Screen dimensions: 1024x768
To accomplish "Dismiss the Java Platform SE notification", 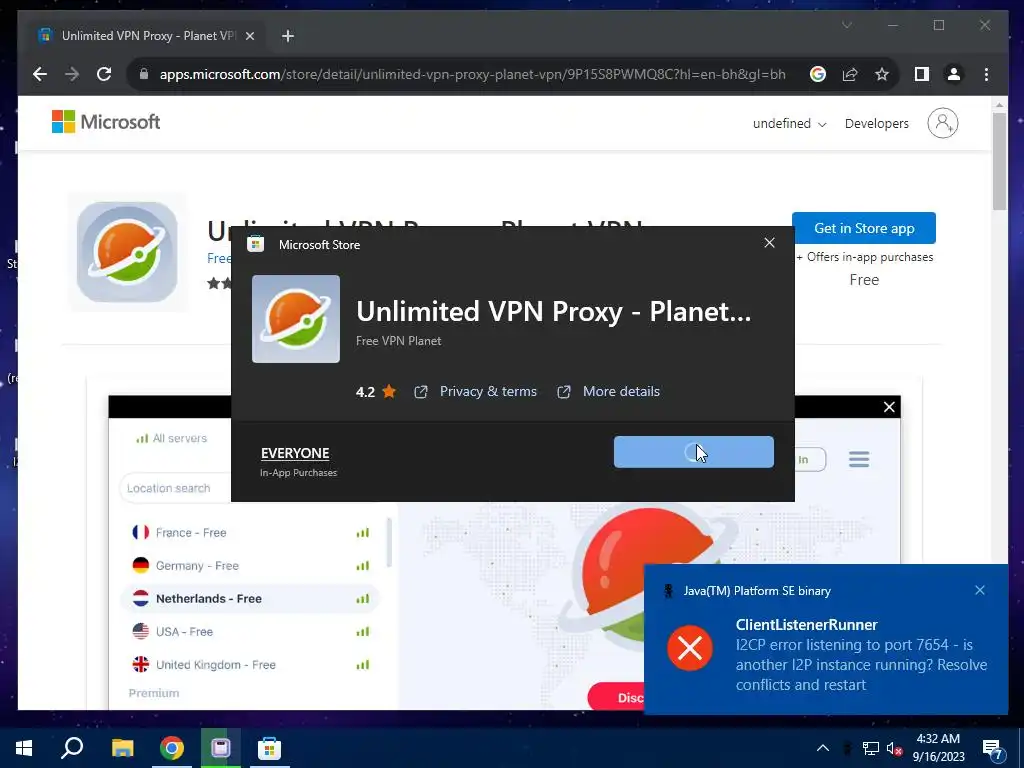I will coord(980,590).
